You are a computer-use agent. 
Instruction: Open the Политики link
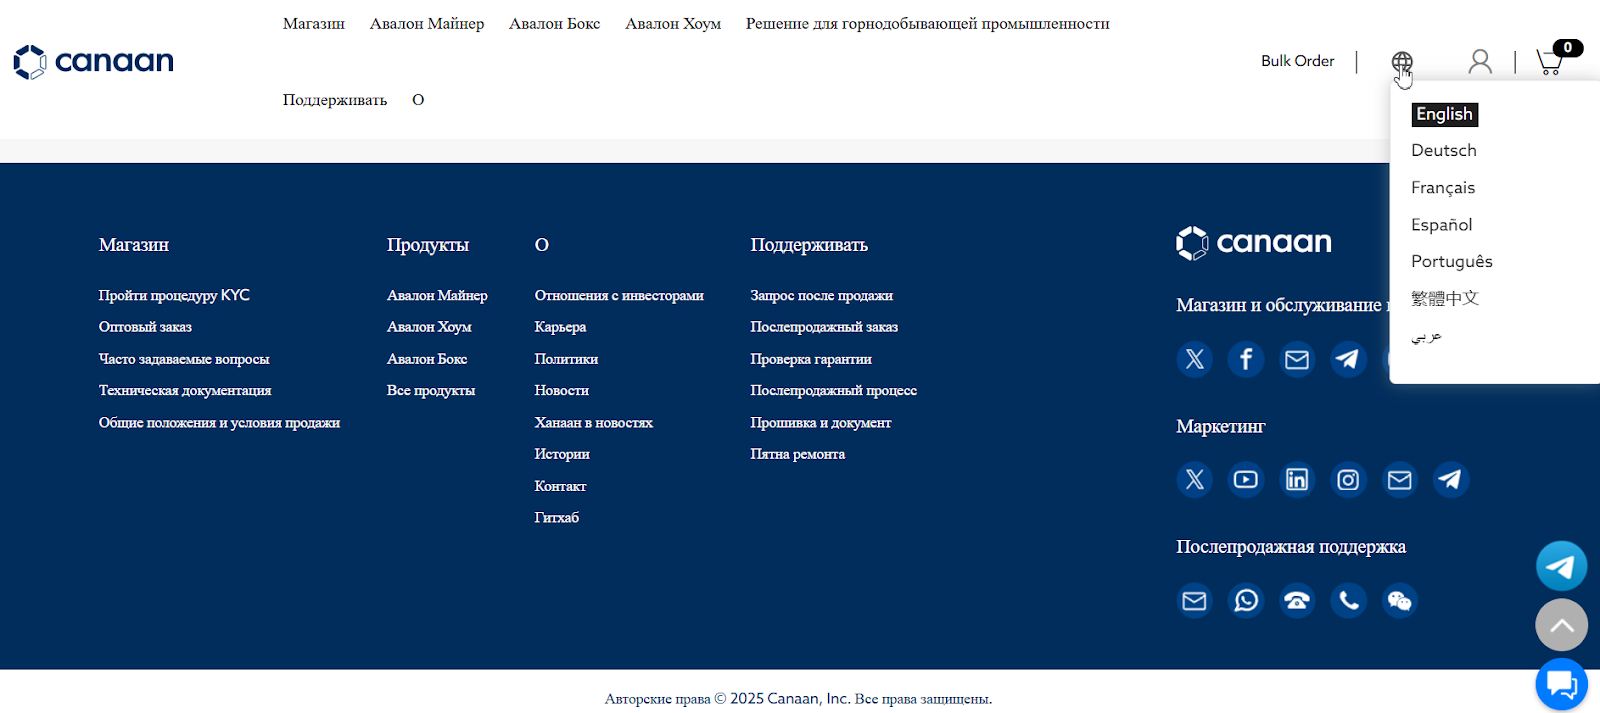pos(566,359)
